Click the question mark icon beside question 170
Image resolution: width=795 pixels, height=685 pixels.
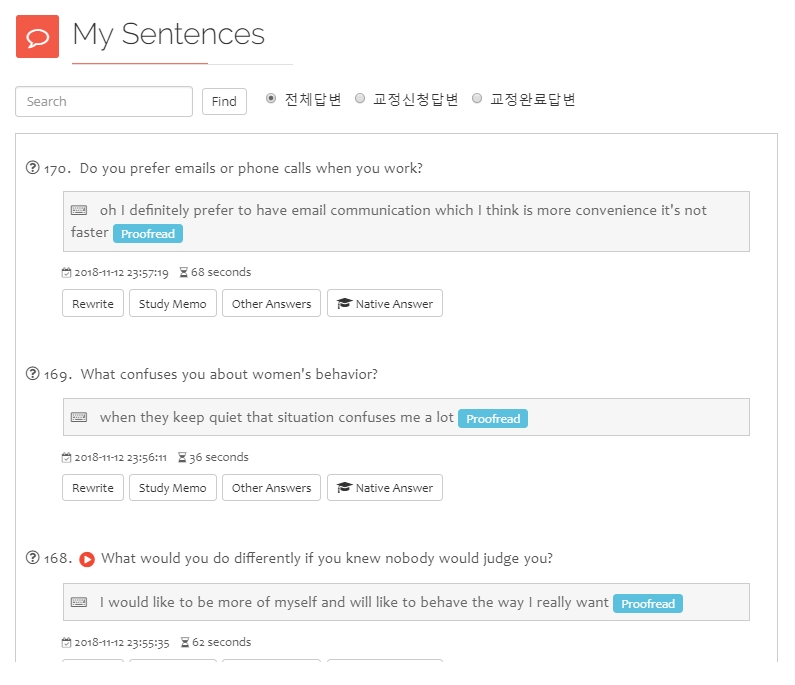point(32,168)
